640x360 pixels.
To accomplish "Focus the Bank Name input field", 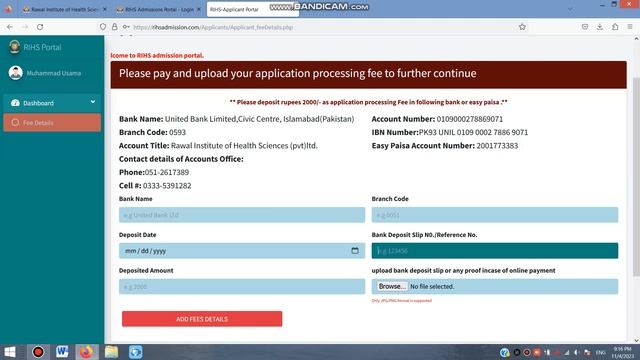I will click(242, 215).
